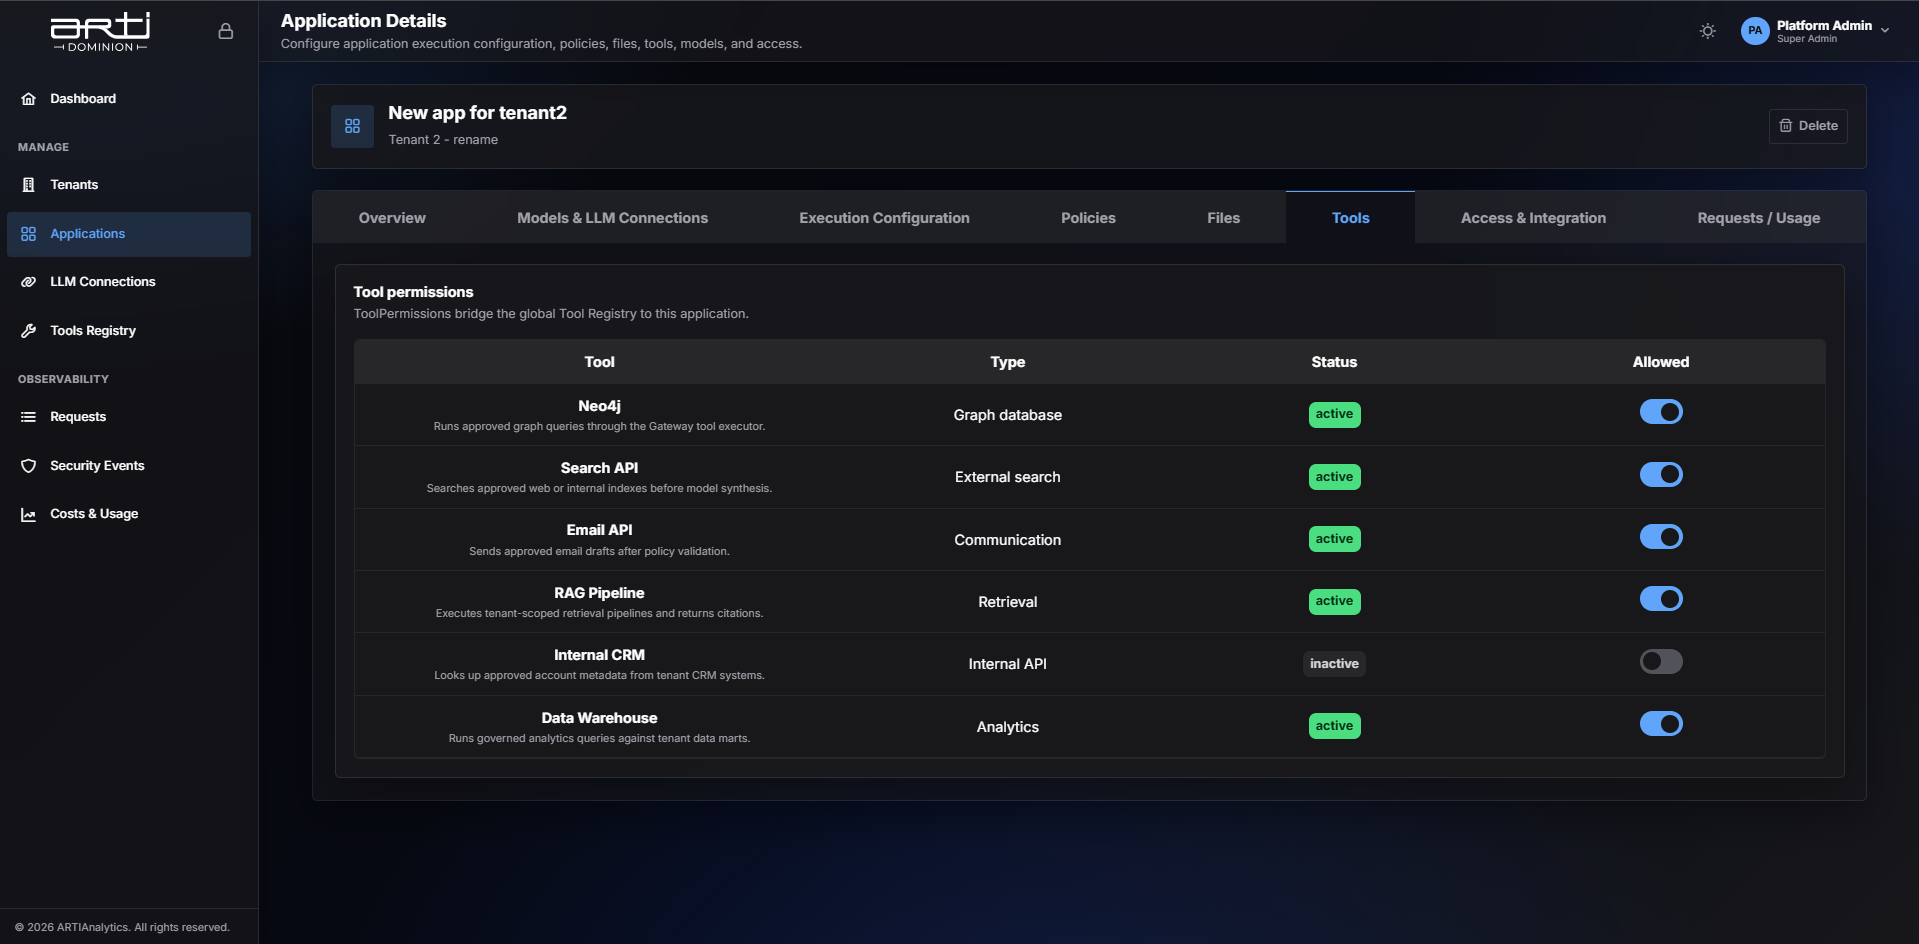Open Applications in the sidebar
The height and width of the screenshot is (944, 1919).
pyautogui.click(x=128, y=234)
